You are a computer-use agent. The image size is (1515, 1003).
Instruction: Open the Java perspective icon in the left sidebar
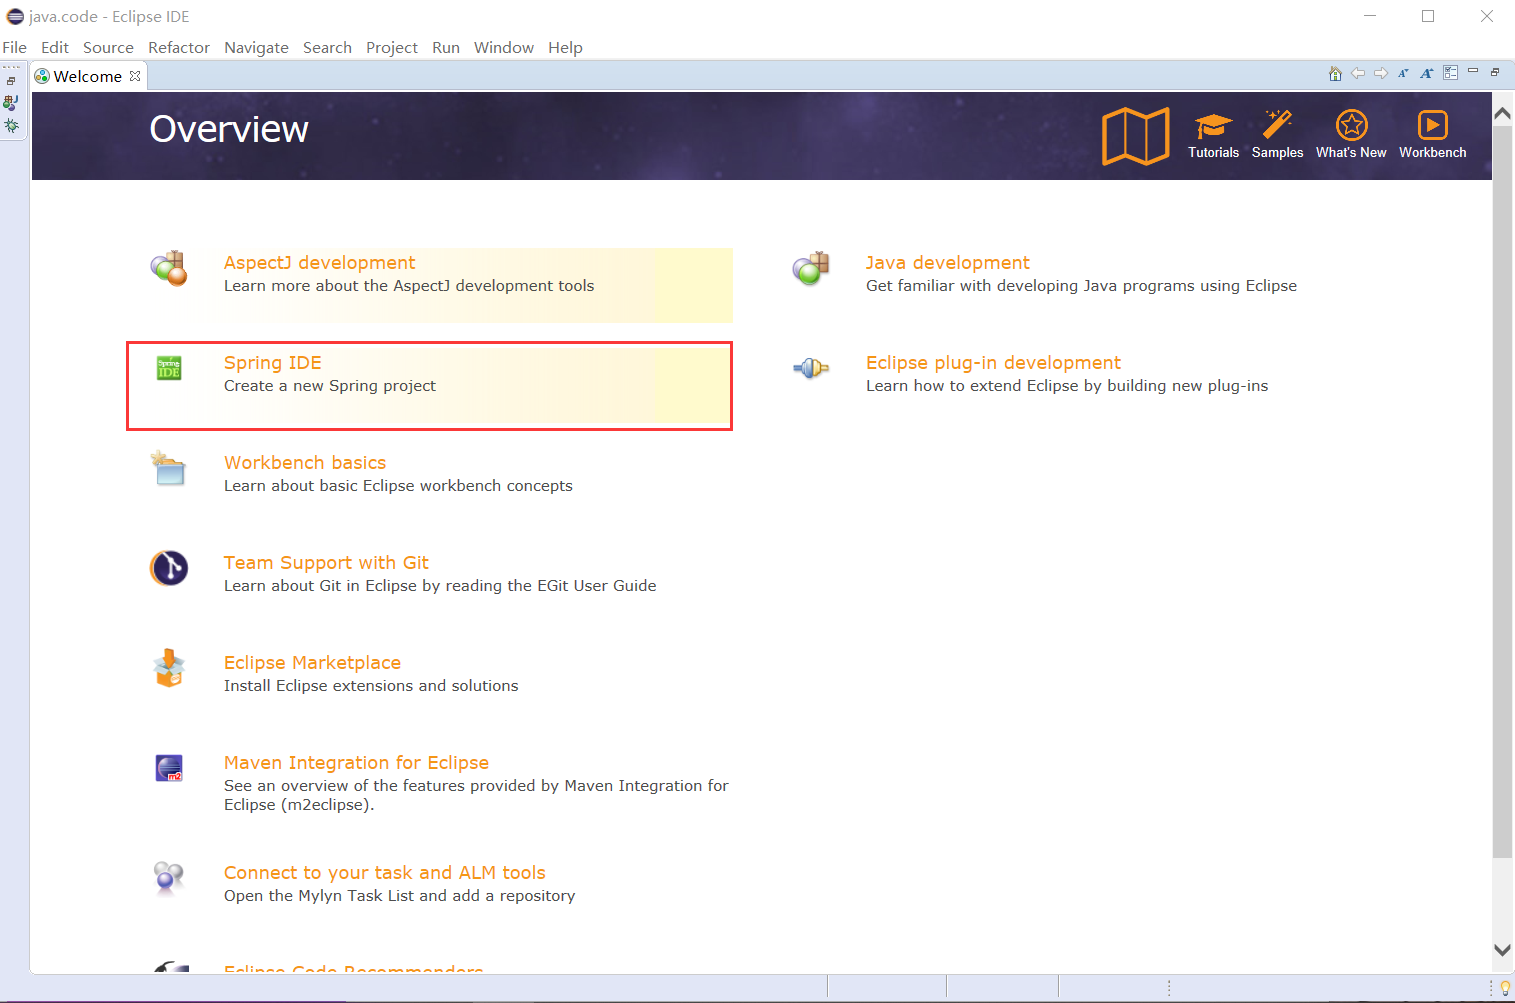(11, 102)
